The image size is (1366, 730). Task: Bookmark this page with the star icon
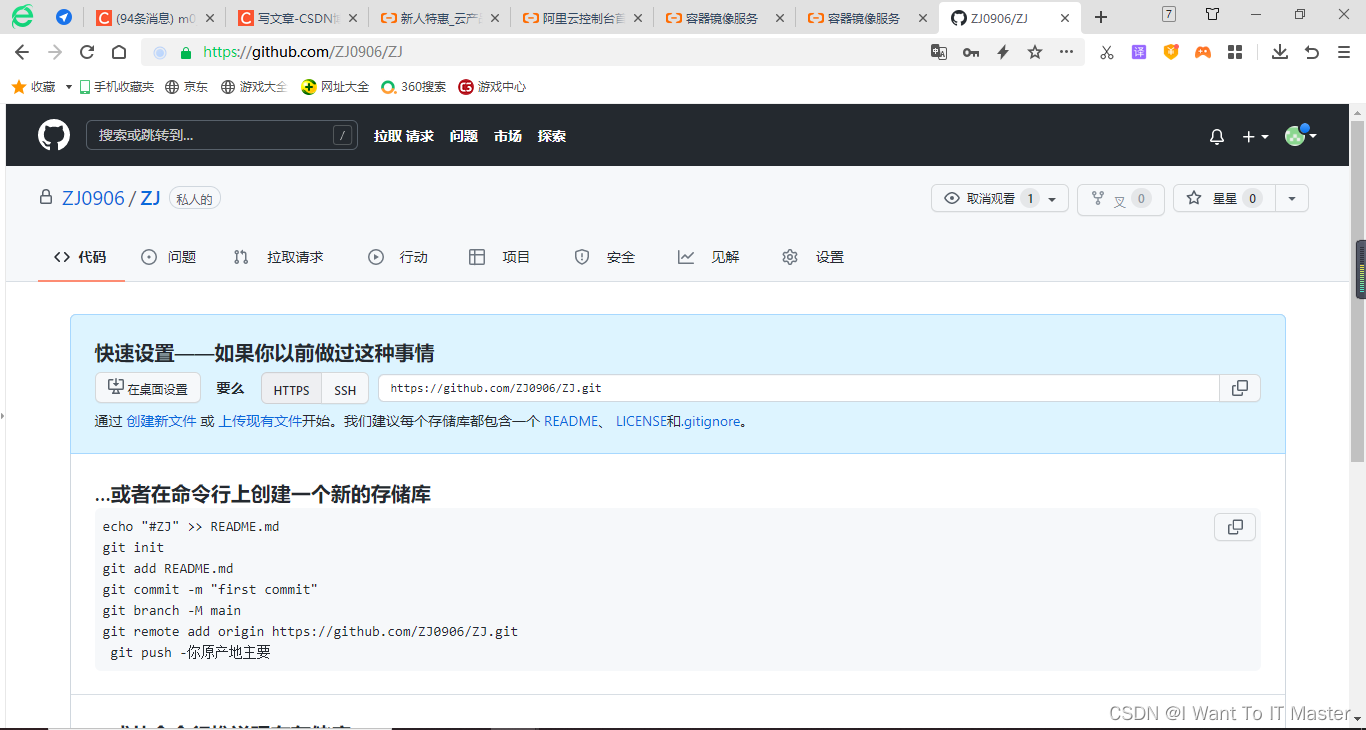(1035, 53)
